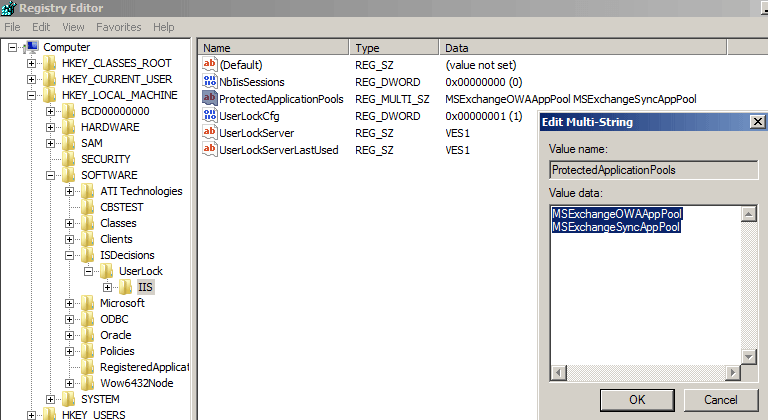The image size is (768, 420).
Task: Open the Favorites menu
Action: click(119, 27)
